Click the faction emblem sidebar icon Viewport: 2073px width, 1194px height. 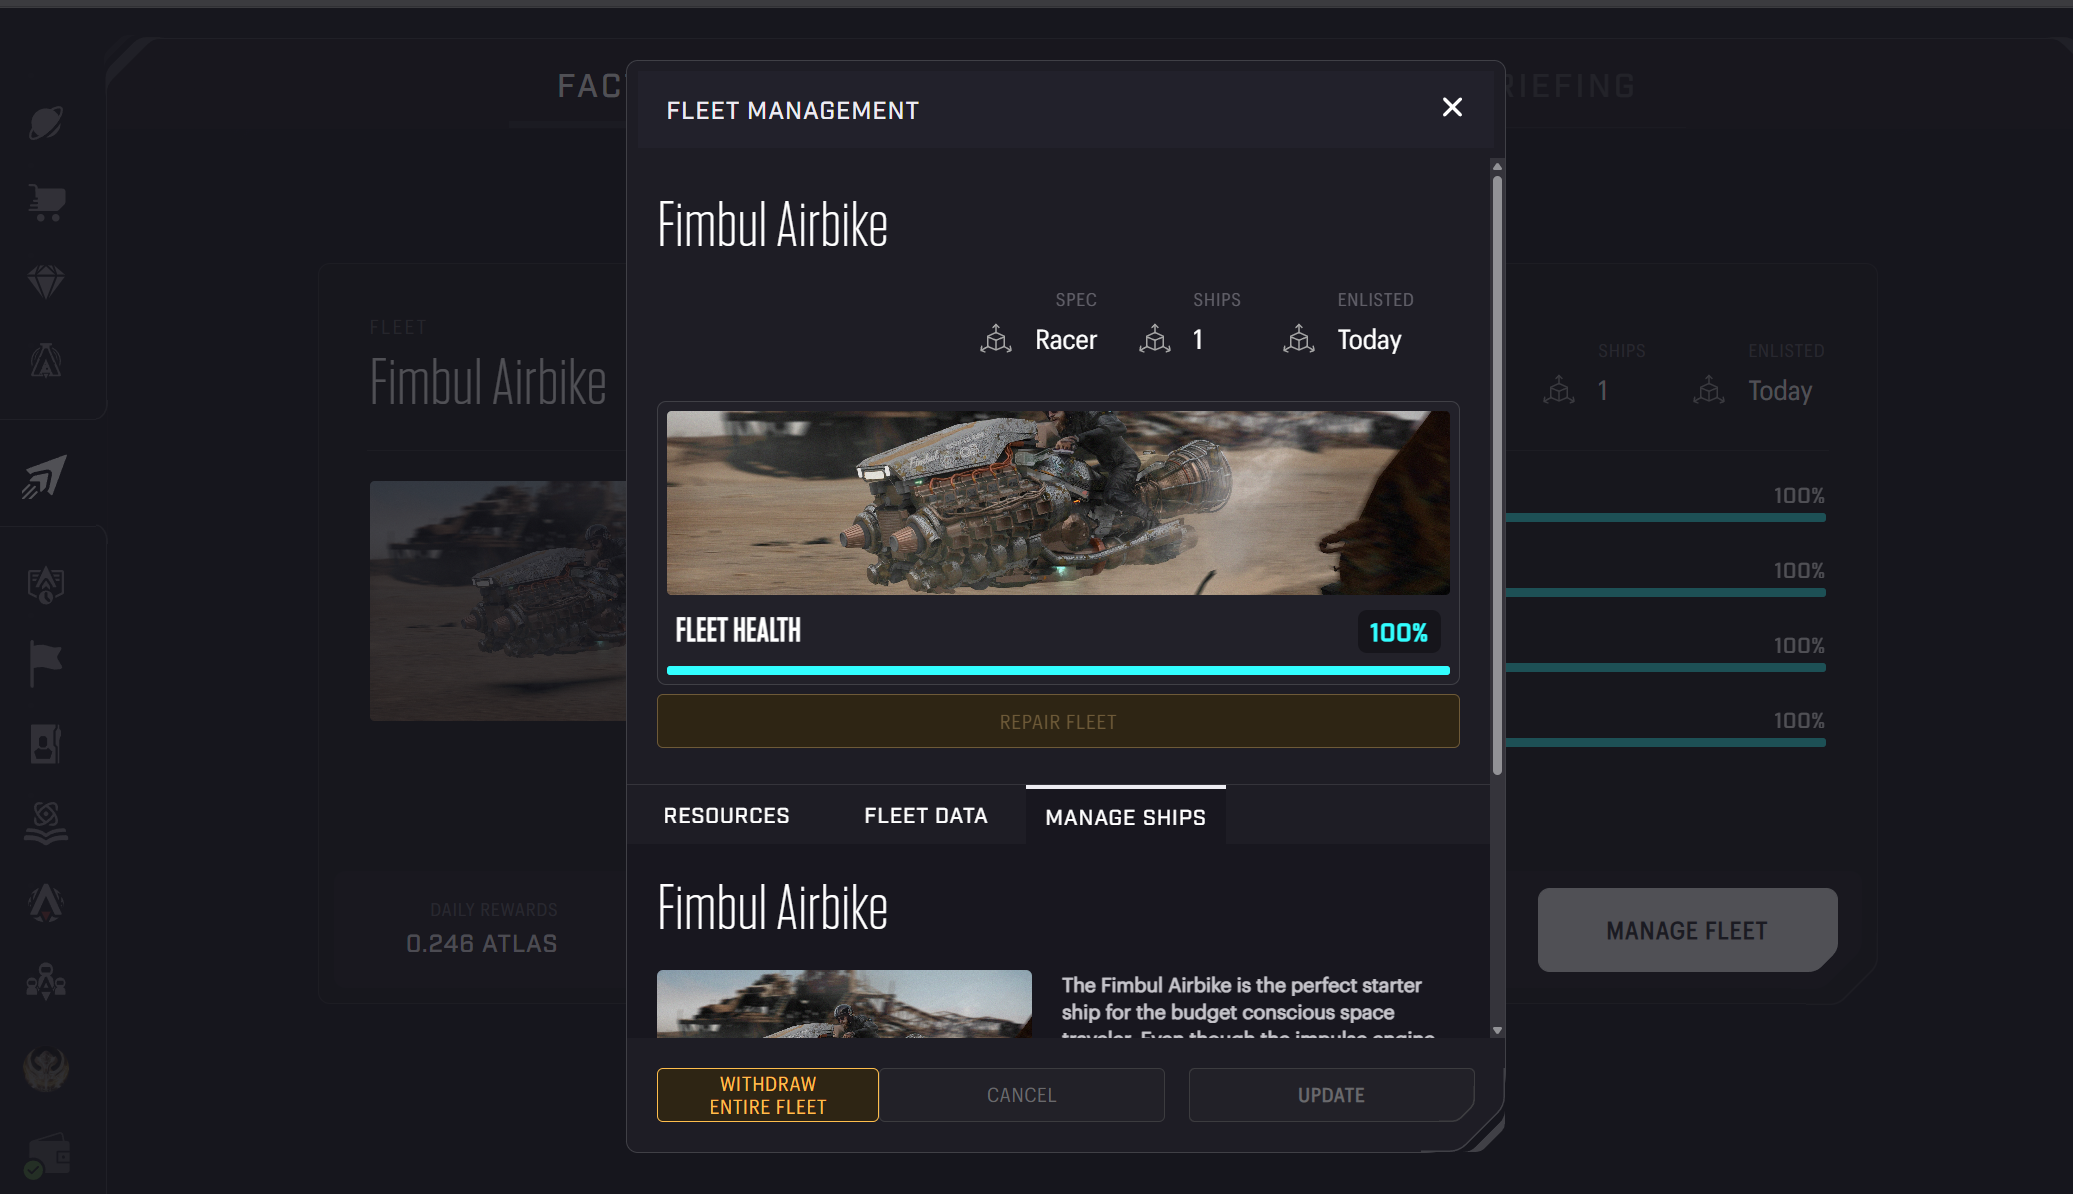46,1068
